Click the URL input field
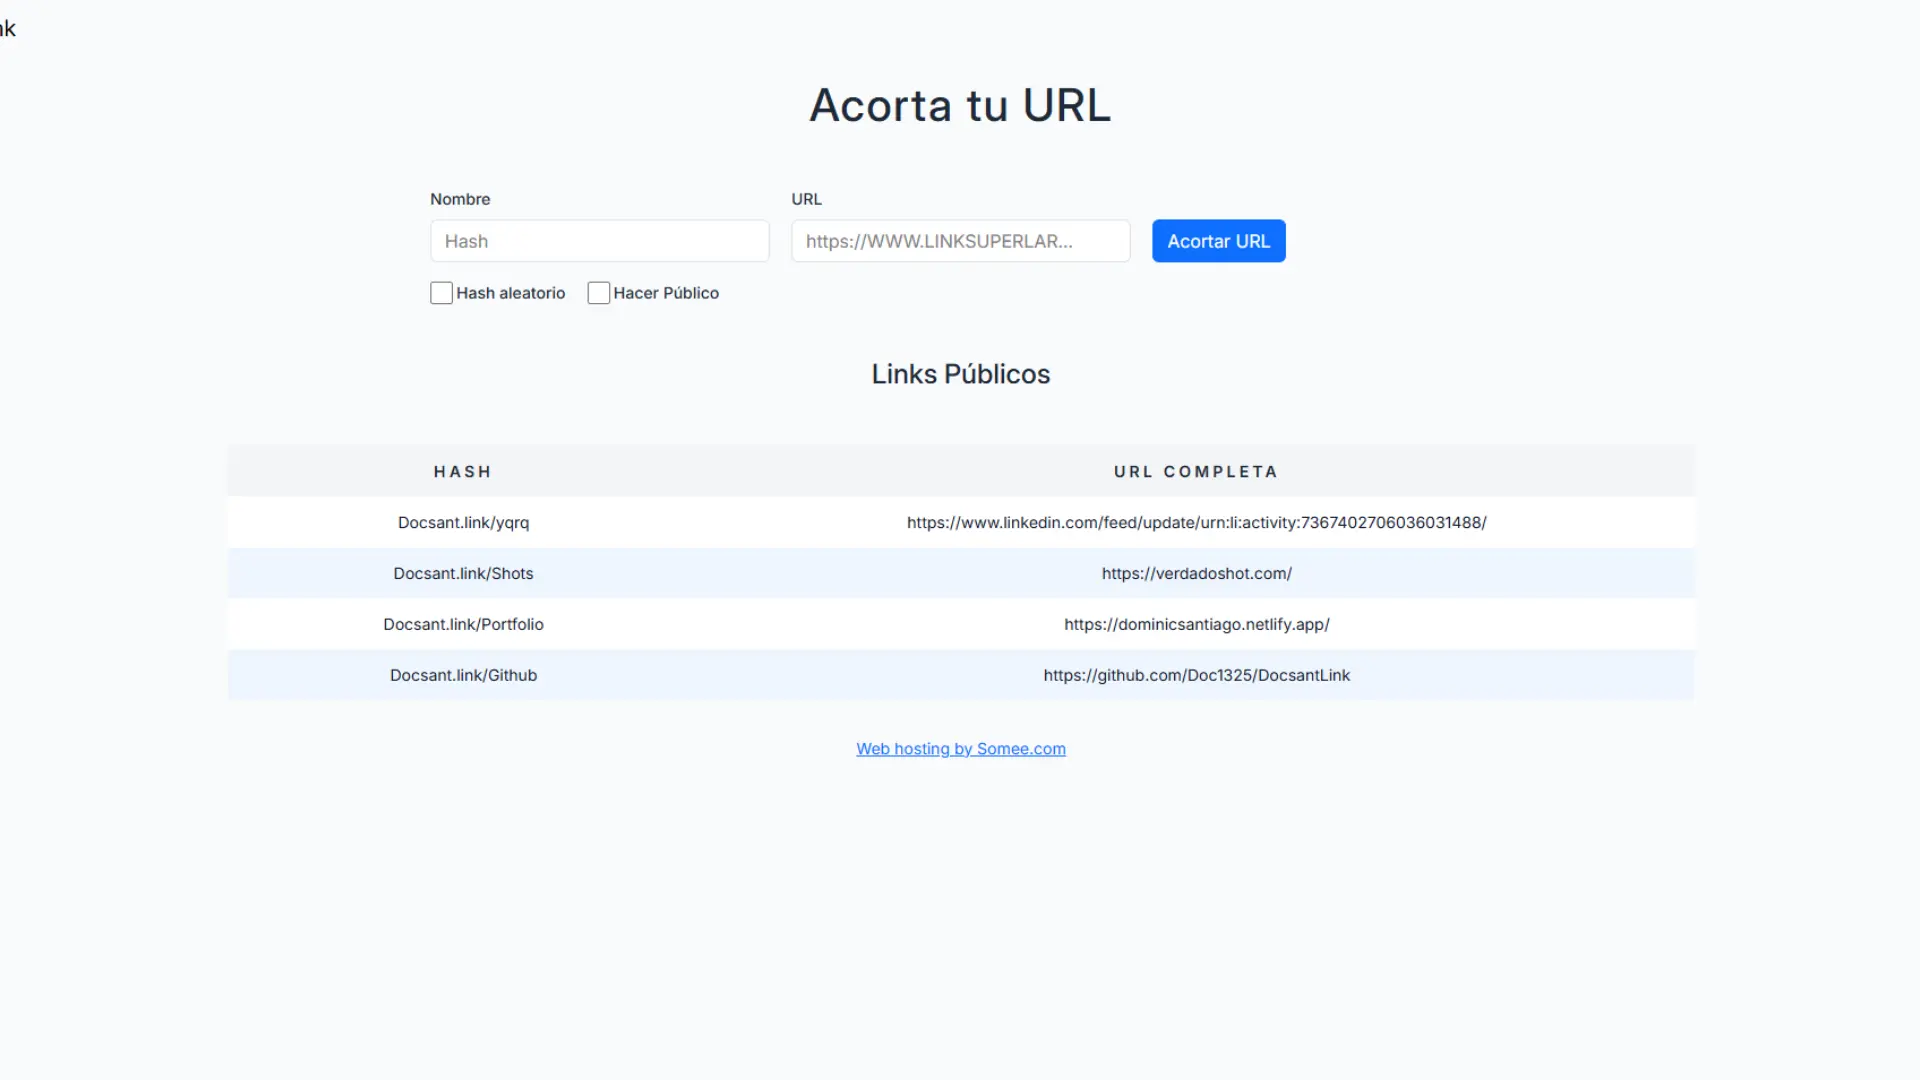Image resolution: width=1920 pixels, height=1080 pixels. 960,241
